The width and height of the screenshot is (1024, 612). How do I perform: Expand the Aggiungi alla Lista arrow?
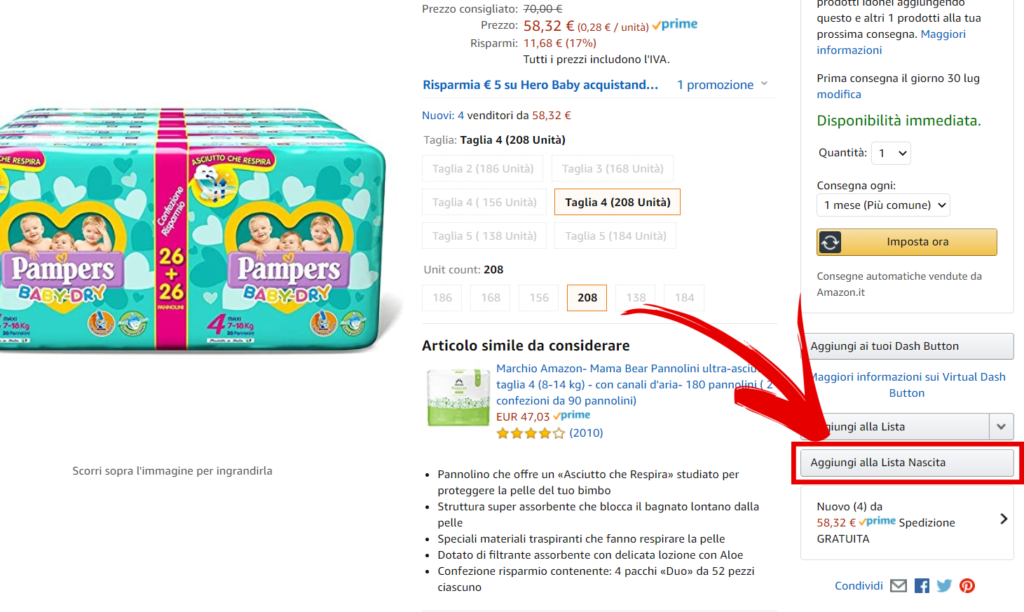point(1002,427)
